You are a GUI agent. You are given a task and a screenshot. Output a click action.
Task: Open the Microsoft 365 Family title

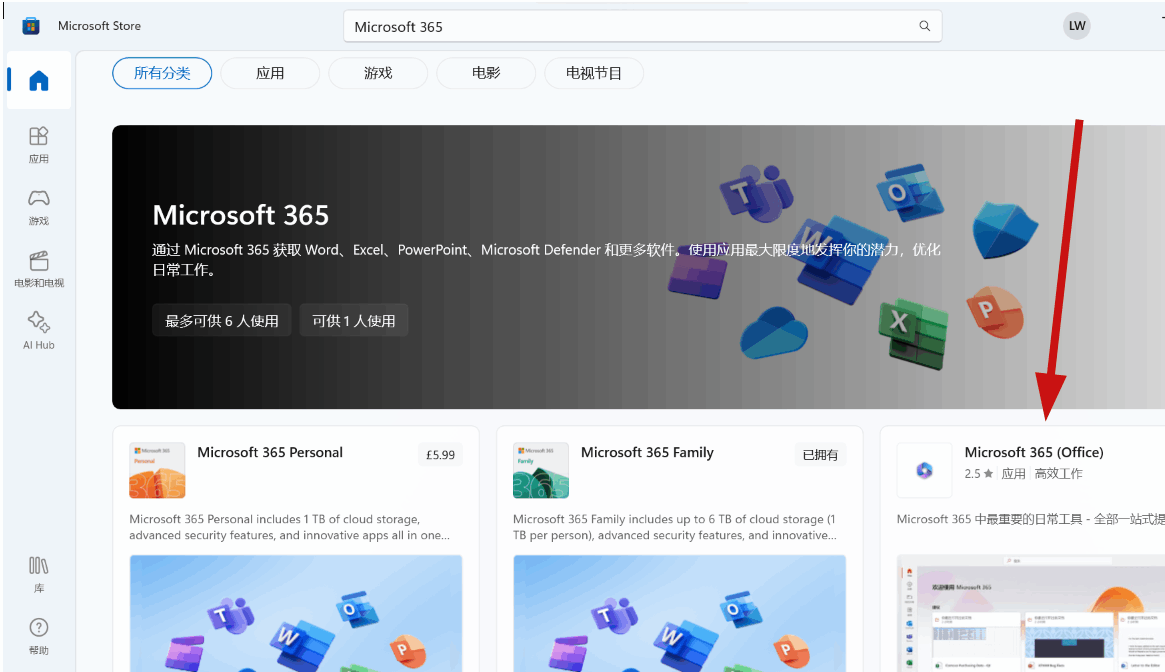tap(647, 453)
